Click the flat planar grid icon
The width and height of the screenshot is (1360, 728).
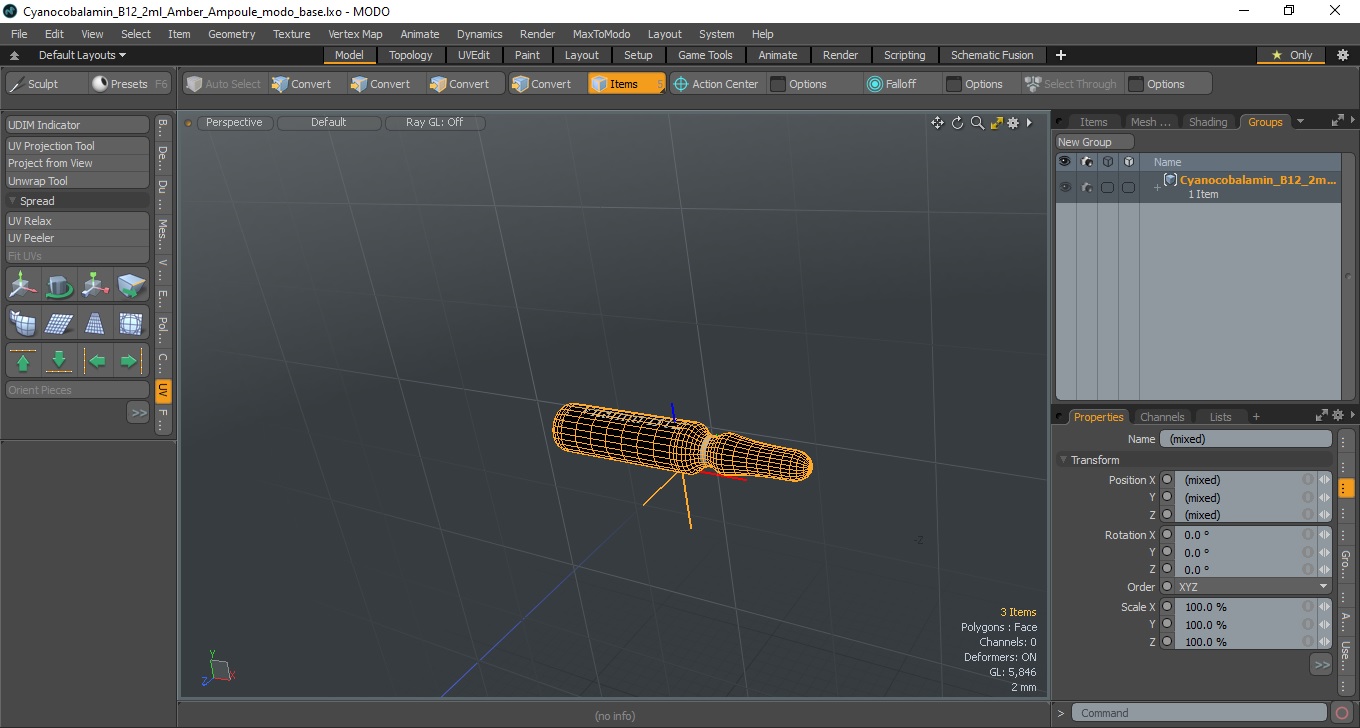pyautogui.click(x=59, y=323)
